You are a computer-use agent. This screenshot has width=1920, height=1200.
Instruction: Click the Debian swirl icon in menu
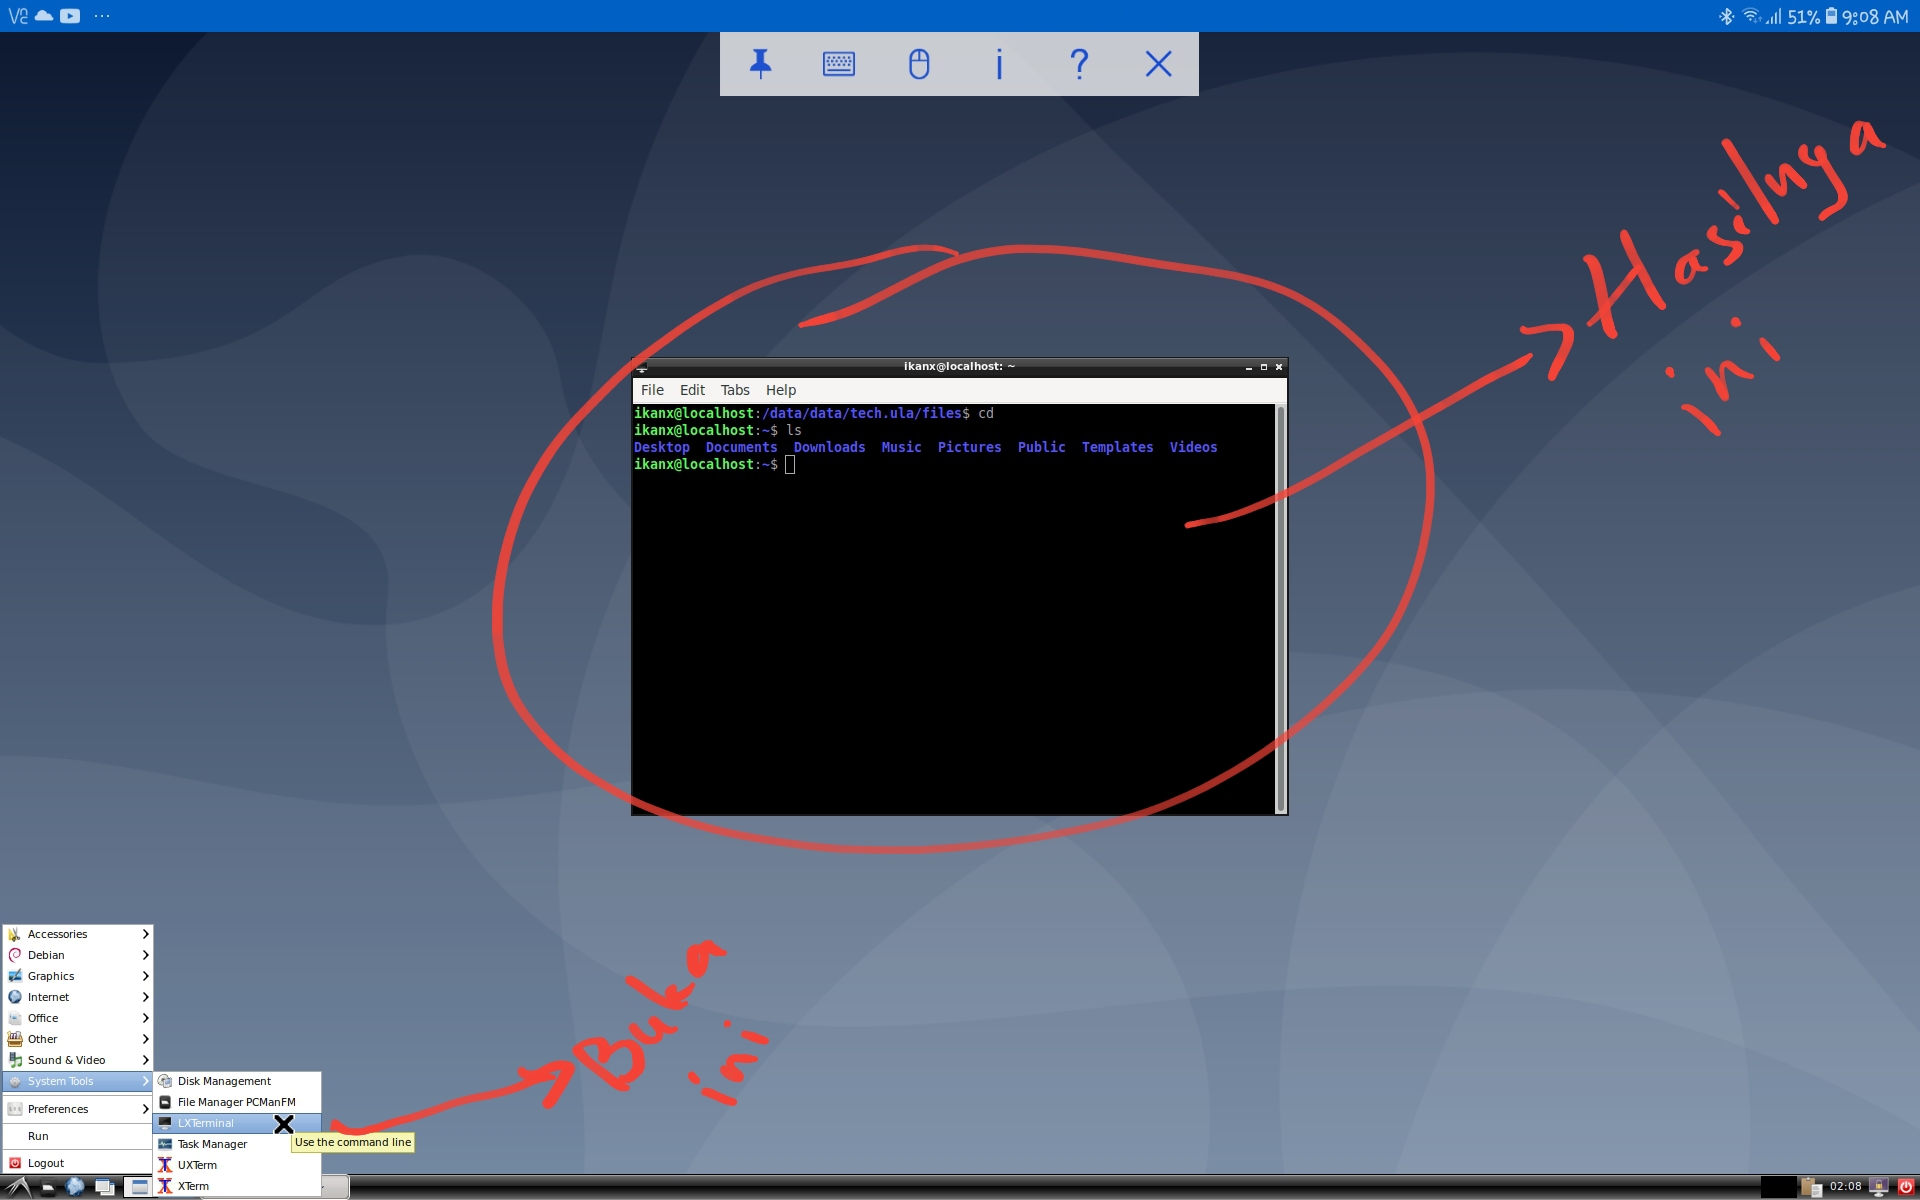pos(15,955)
